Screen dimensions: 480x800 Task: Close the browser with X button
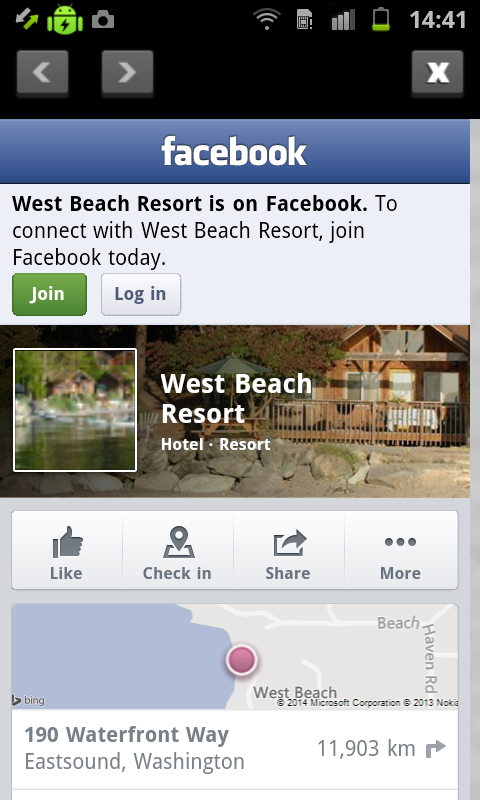(437, 72)
